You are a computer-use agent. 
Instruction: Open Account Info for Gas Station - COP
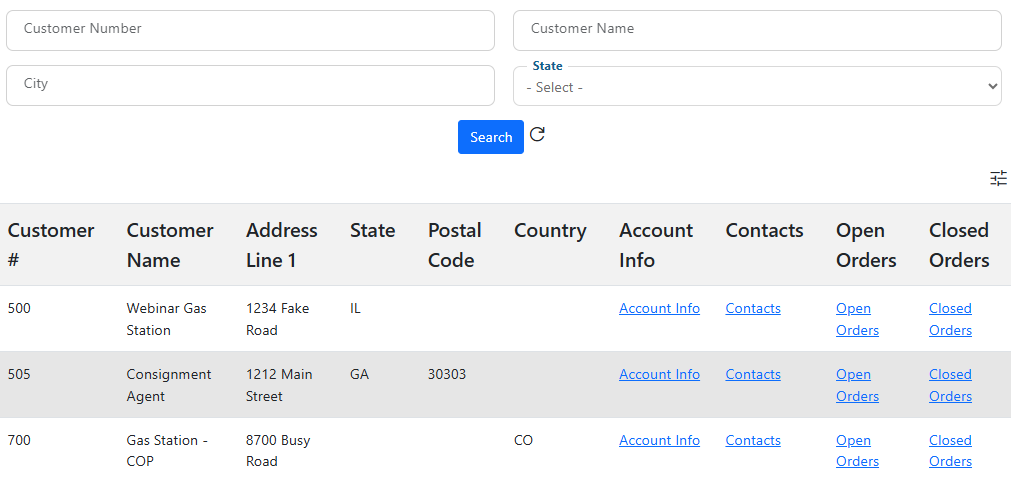click(x=659, y=441)
